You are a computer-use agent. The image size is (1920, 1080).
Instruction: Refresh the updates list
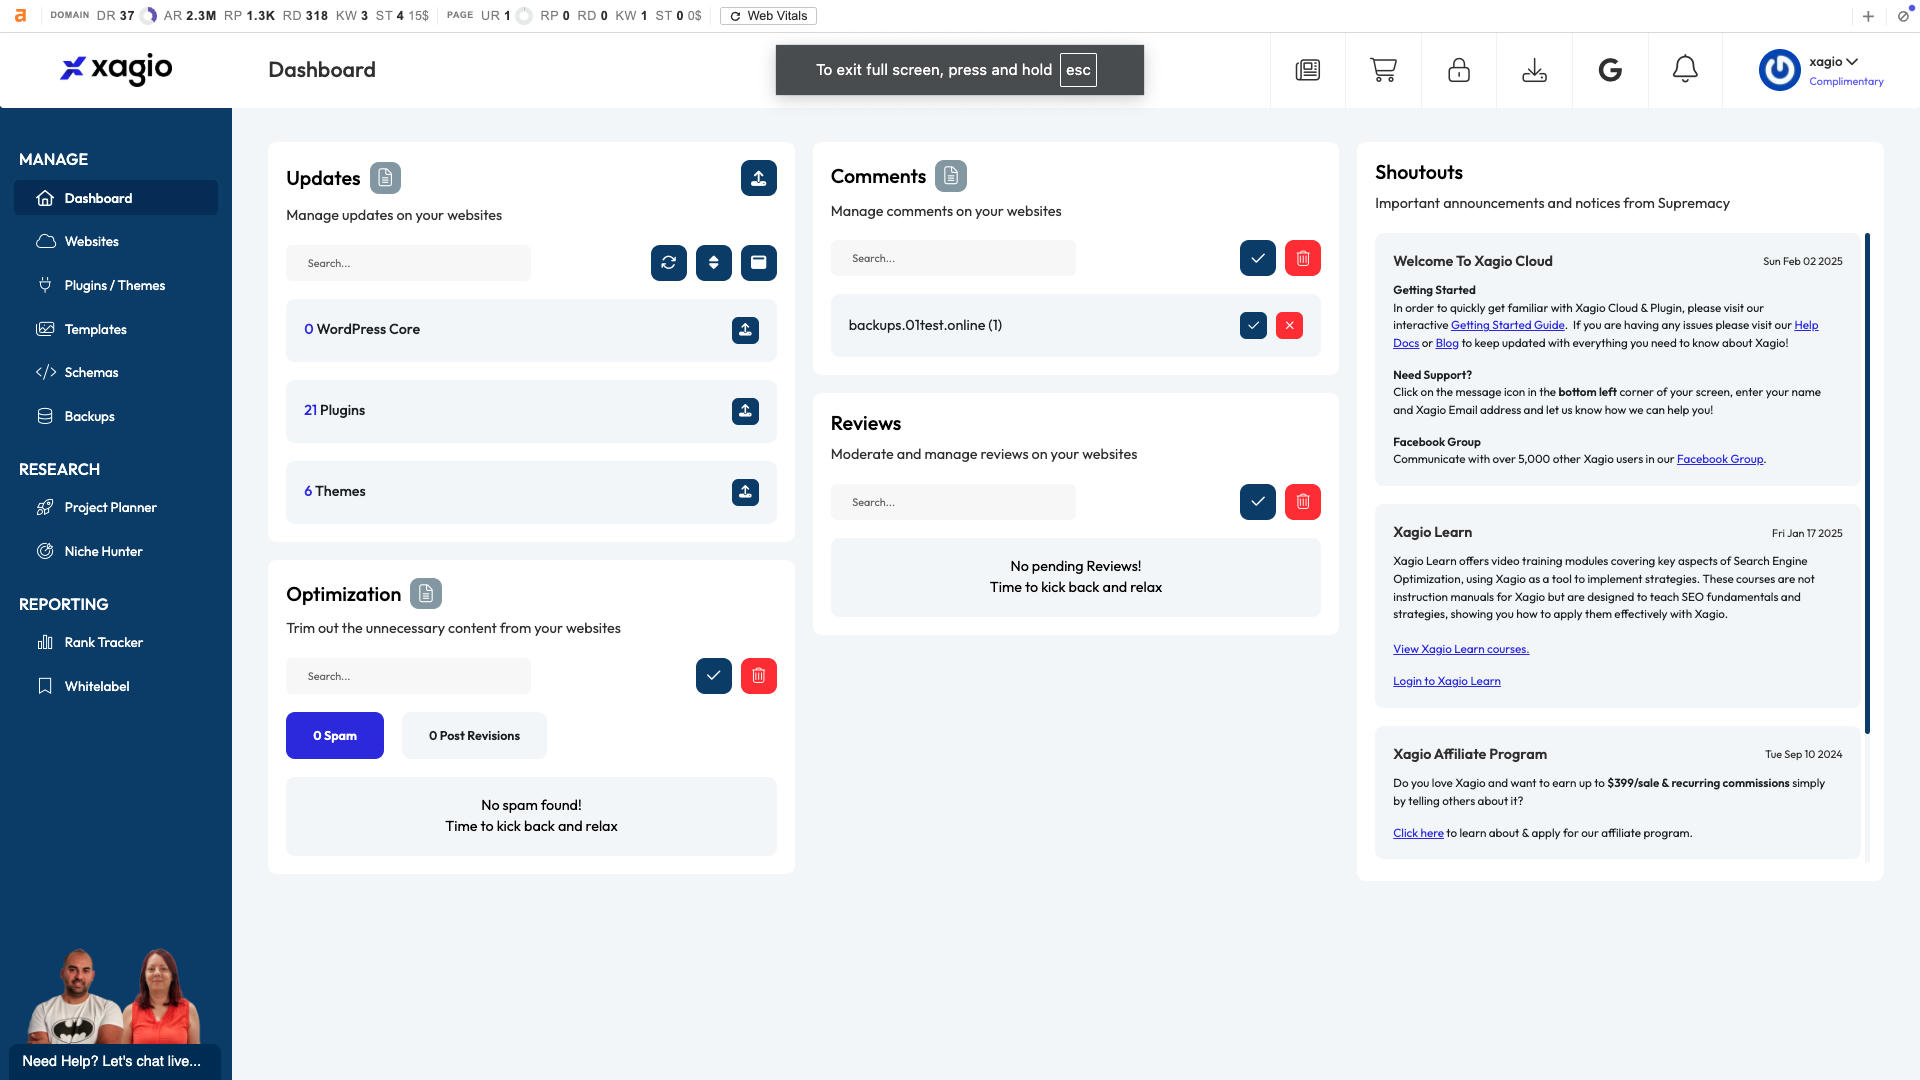[x=669, y=263]
